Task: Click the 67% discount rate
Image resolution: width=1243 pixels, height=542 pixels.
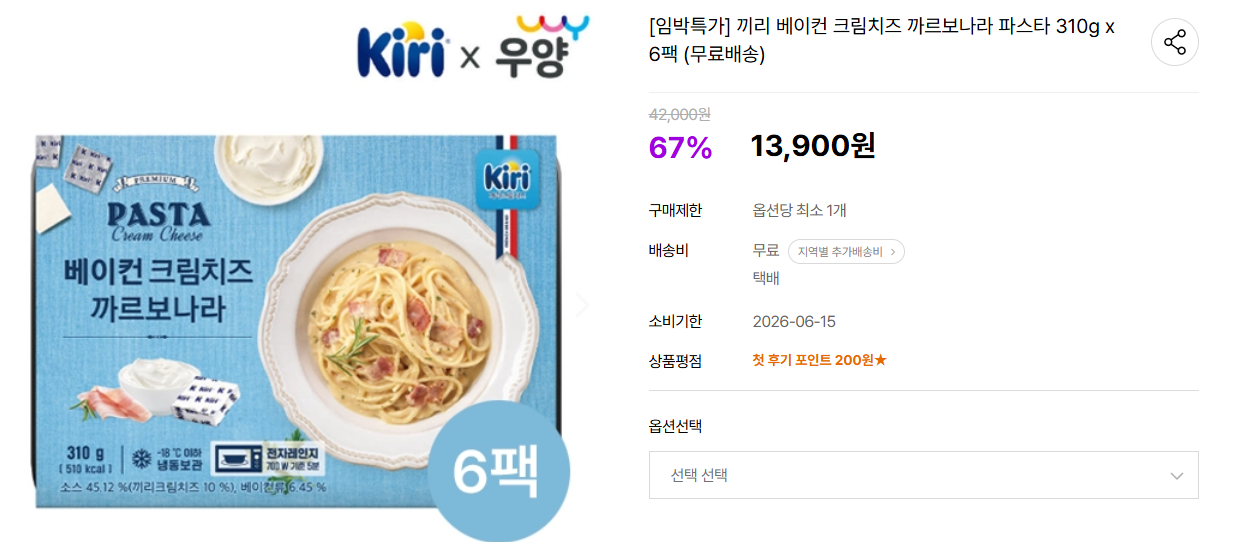Action: pos(680,148)
